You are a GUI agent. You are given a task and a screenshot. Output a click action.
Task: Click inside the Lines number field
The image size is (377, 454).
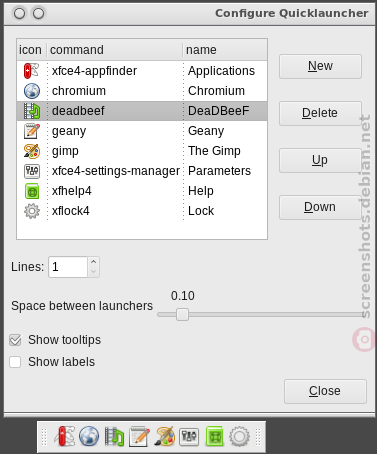pos(68,267)
